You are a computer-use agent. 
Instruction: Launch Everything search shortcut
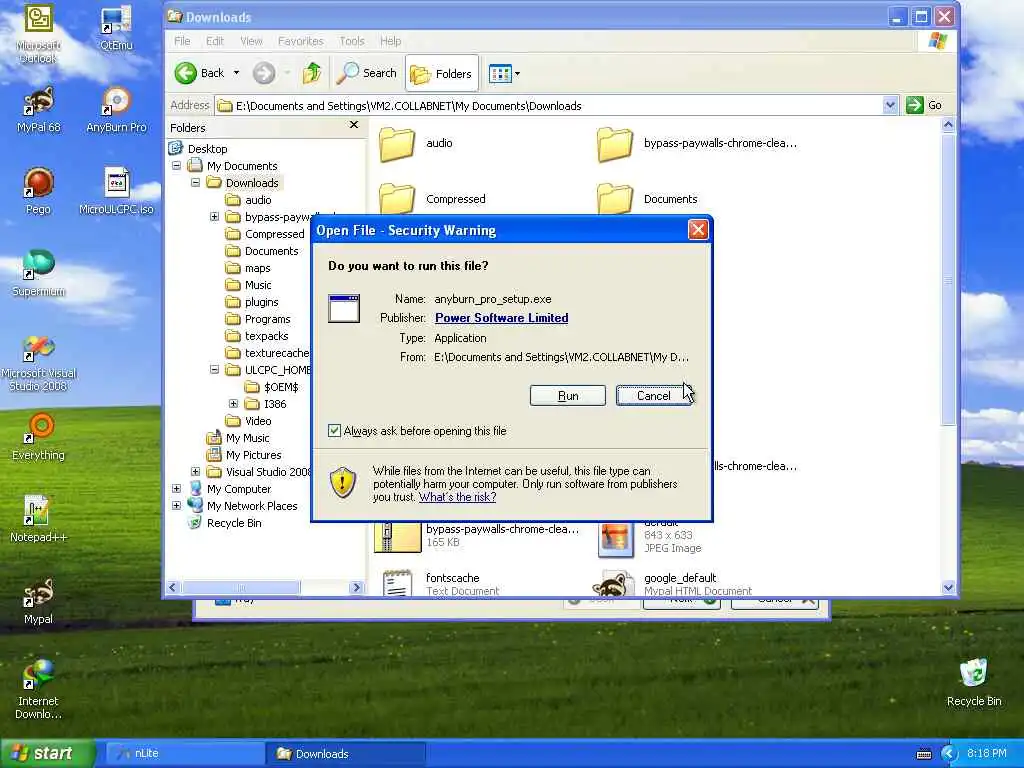tap(38, 437)
